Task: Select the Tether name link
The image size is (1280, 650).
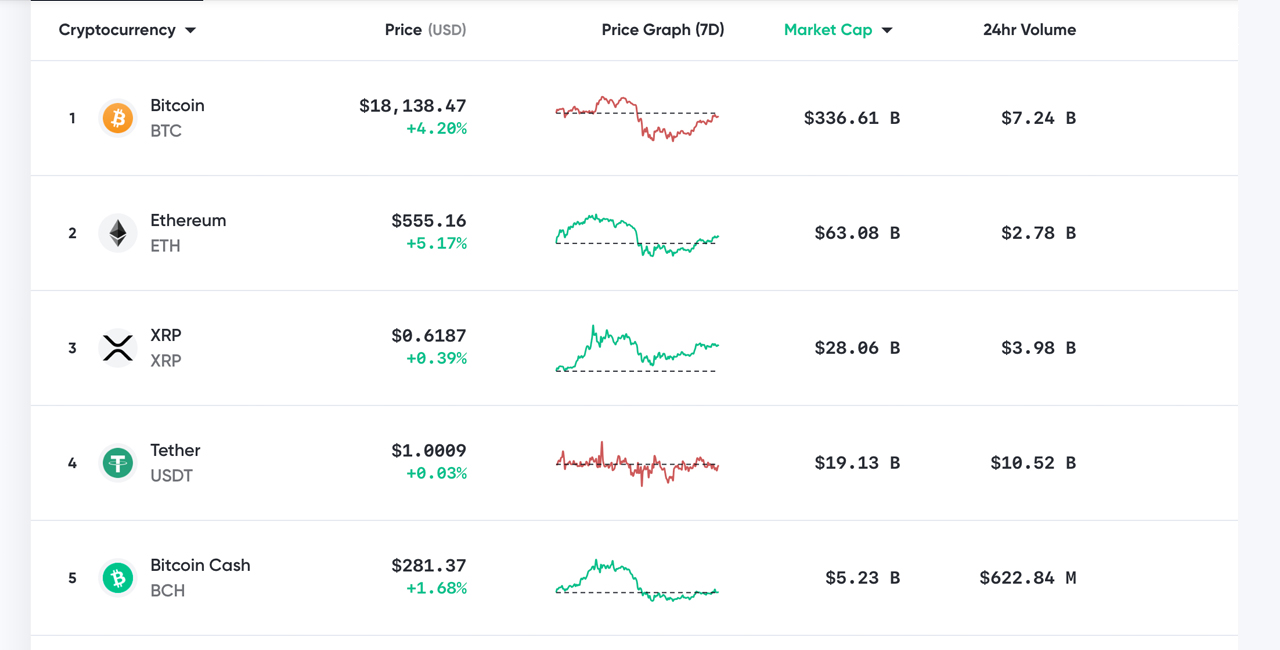Action: click(175, 450)
